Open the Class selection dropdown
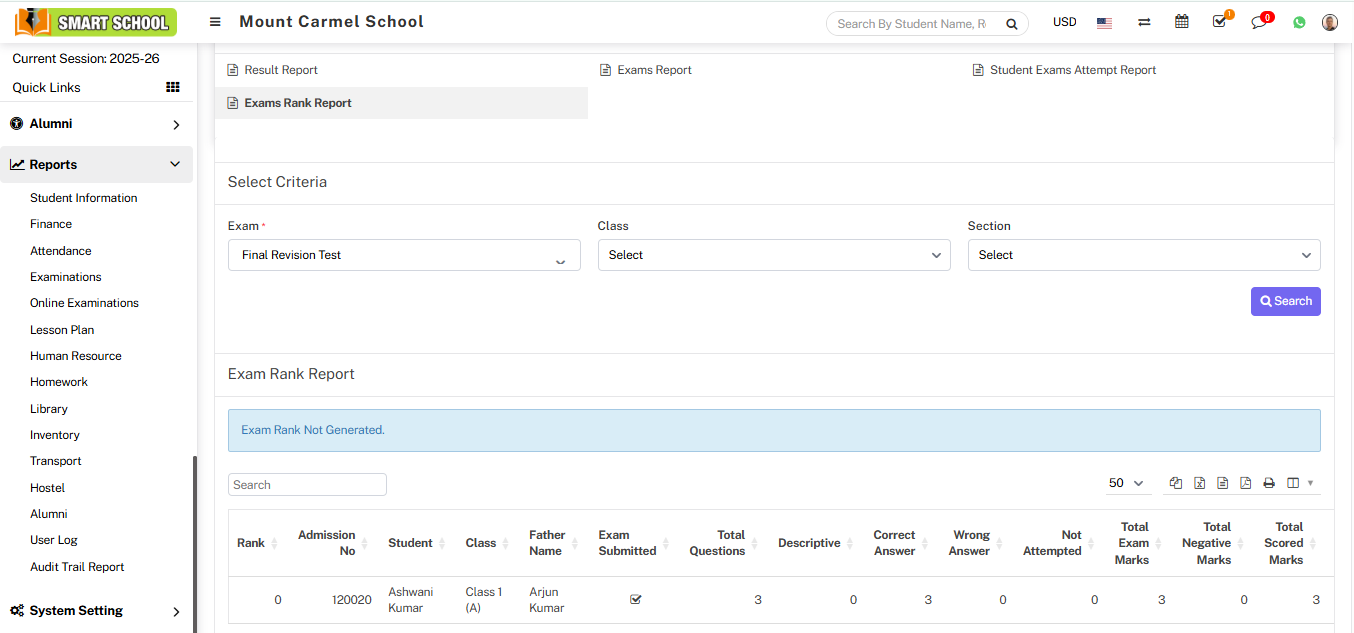This screenshot has height=633, width=1354. click(x=773, y=255)
